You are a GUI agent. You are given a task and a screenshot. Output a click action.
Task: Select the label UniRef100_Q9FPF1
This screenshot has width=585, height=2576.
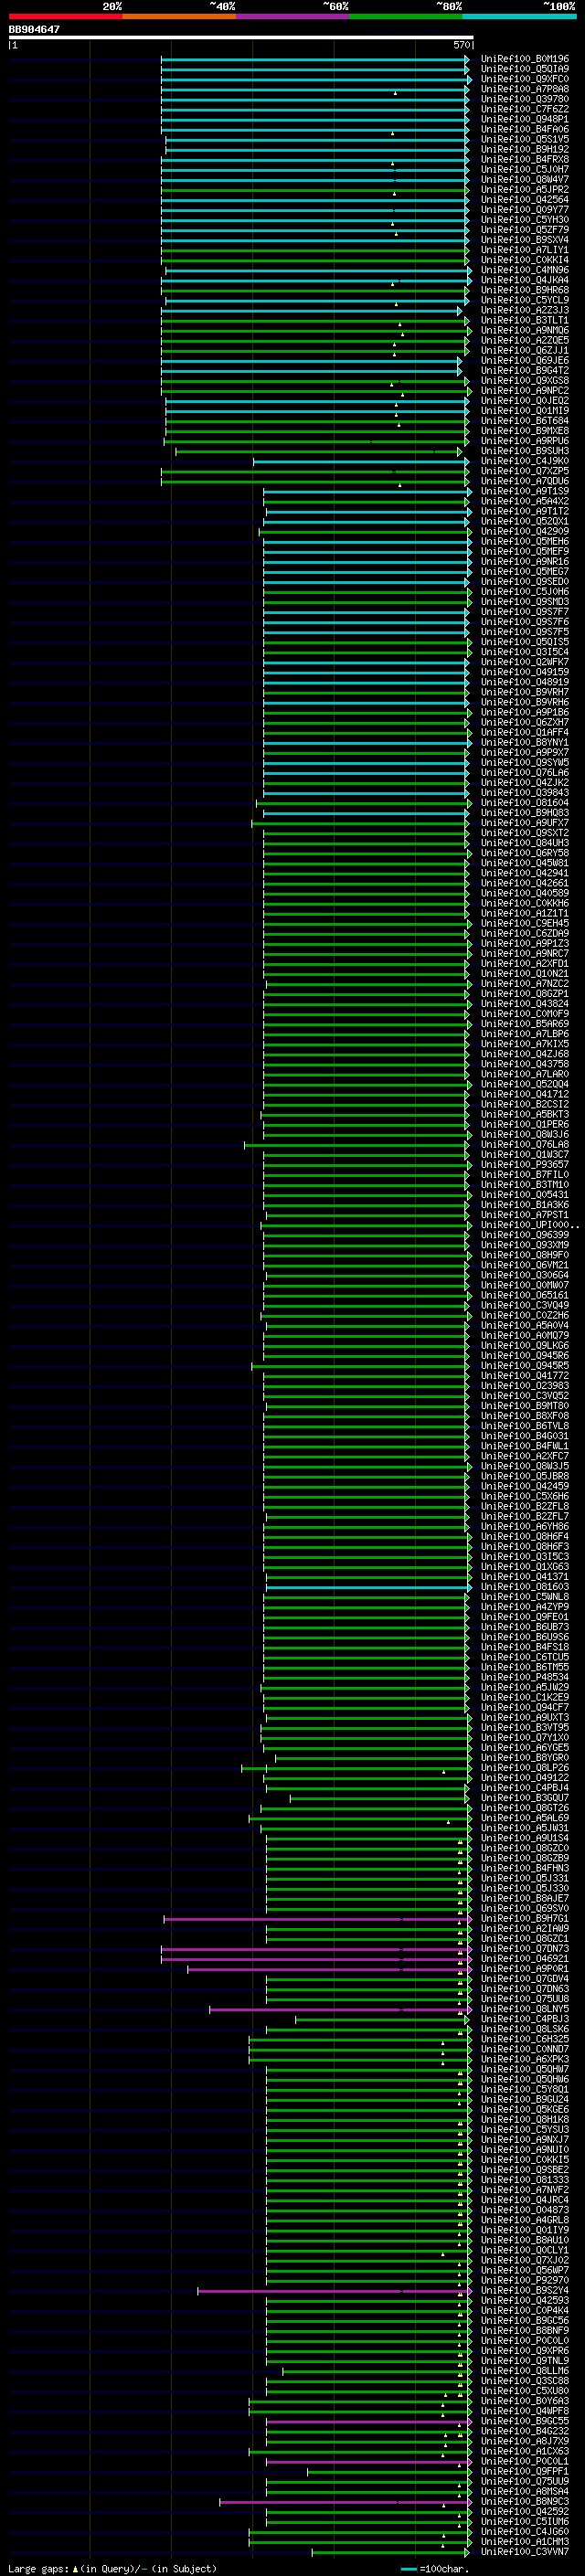(525, 2471)
